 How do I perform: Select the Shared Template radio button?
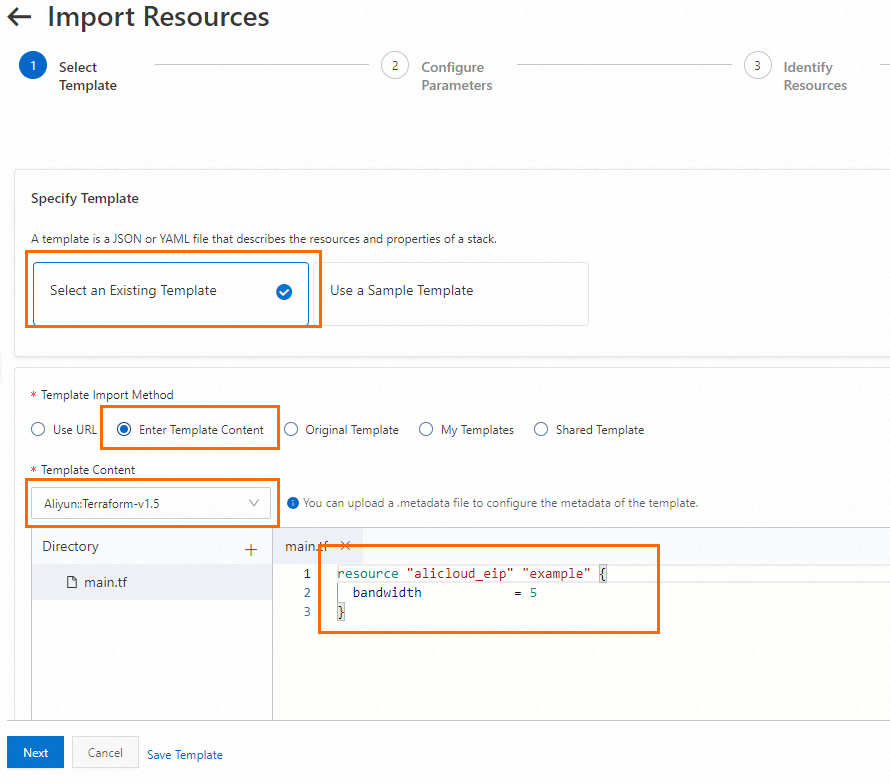[x=541, y=430]
